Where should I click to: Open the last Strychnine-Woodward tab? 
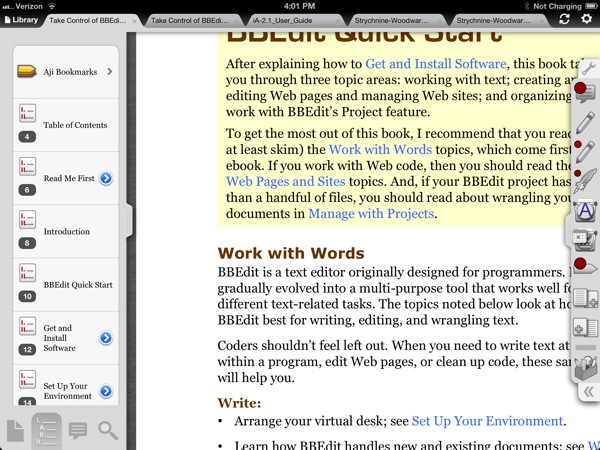point(493,20)
